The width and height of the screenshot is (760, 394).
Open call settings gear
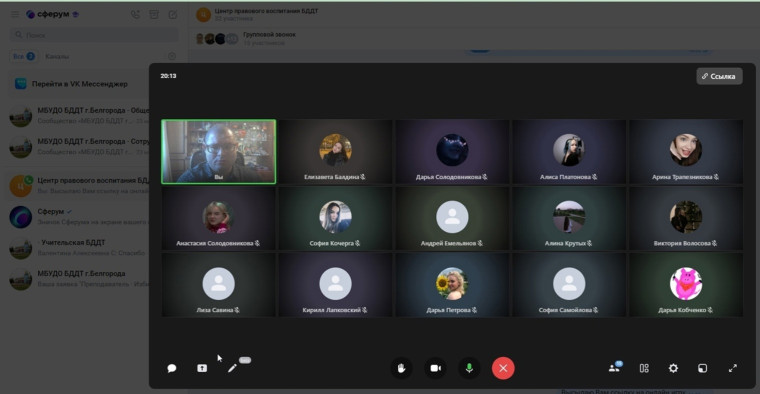673,368
